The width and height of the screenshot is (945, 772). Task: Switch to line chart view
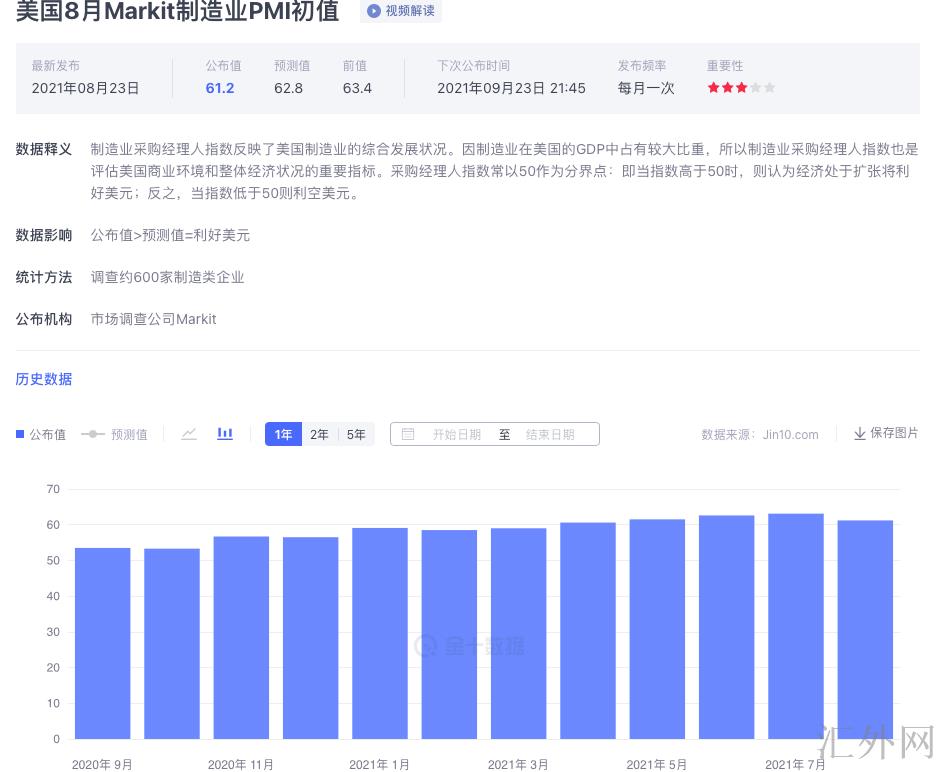click(189, 434)
